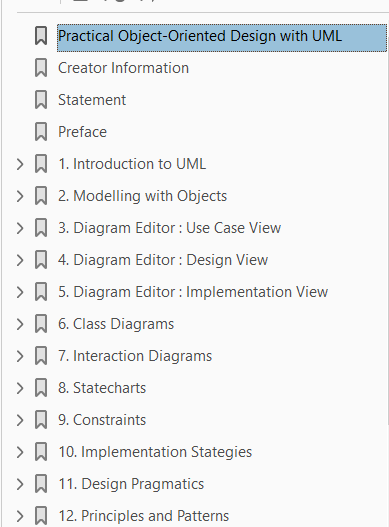Viewport: 389px width, 527px height.
Task: Open 4. Diagram Editor : Design View bookmark
Action: coord(163,260)
